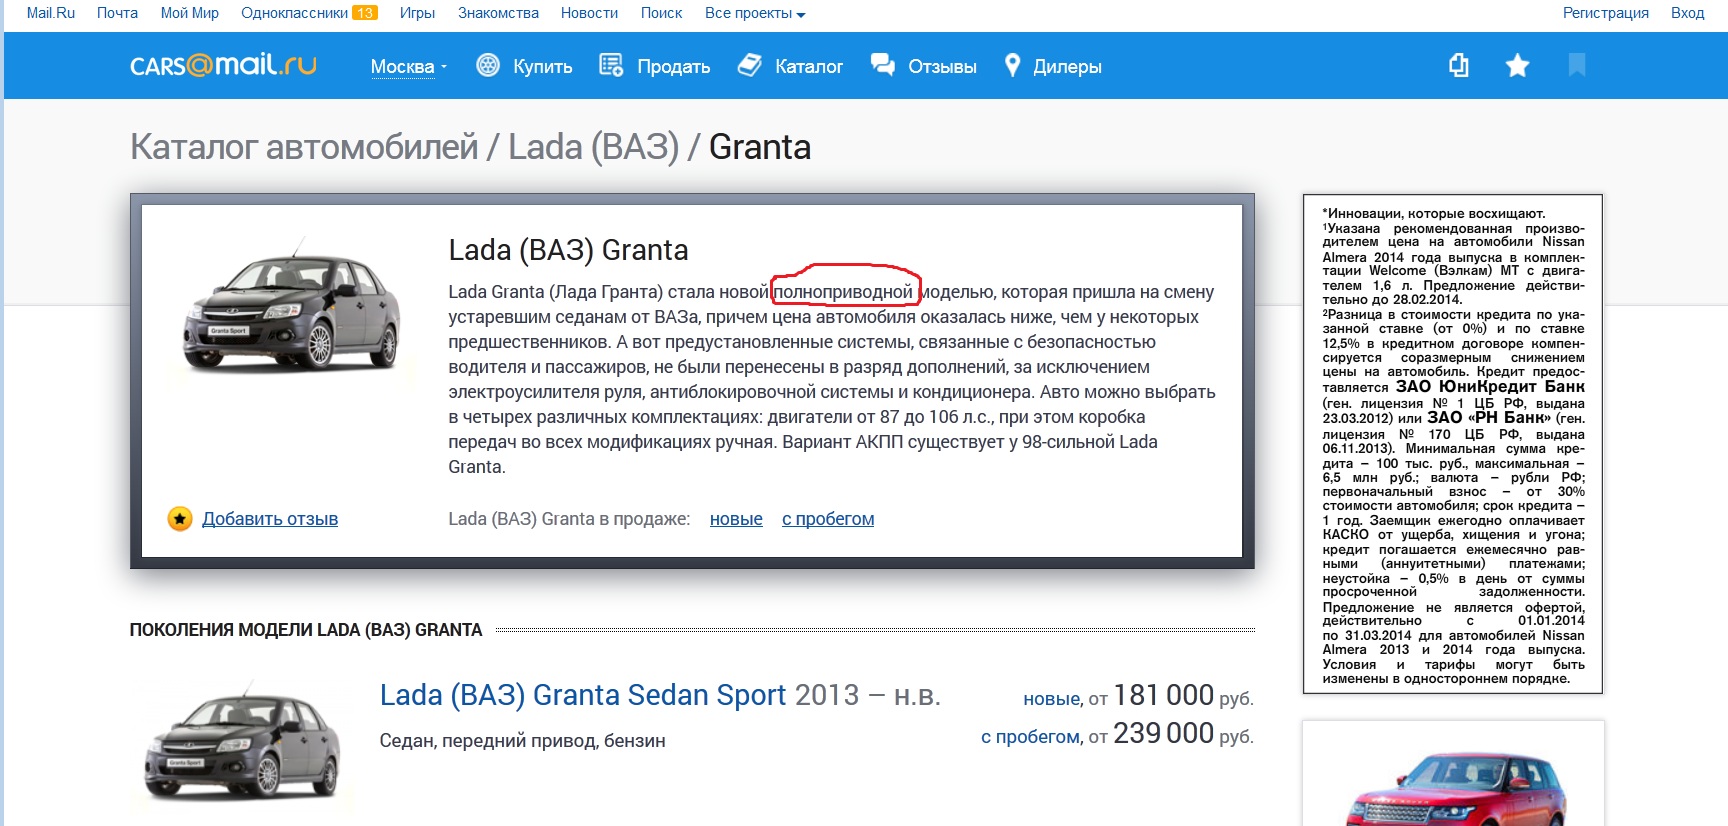Click the speech bubbles icon beside Отзывы
Image resolution: width=1728 pixels, height=826 pixels.
882,65
